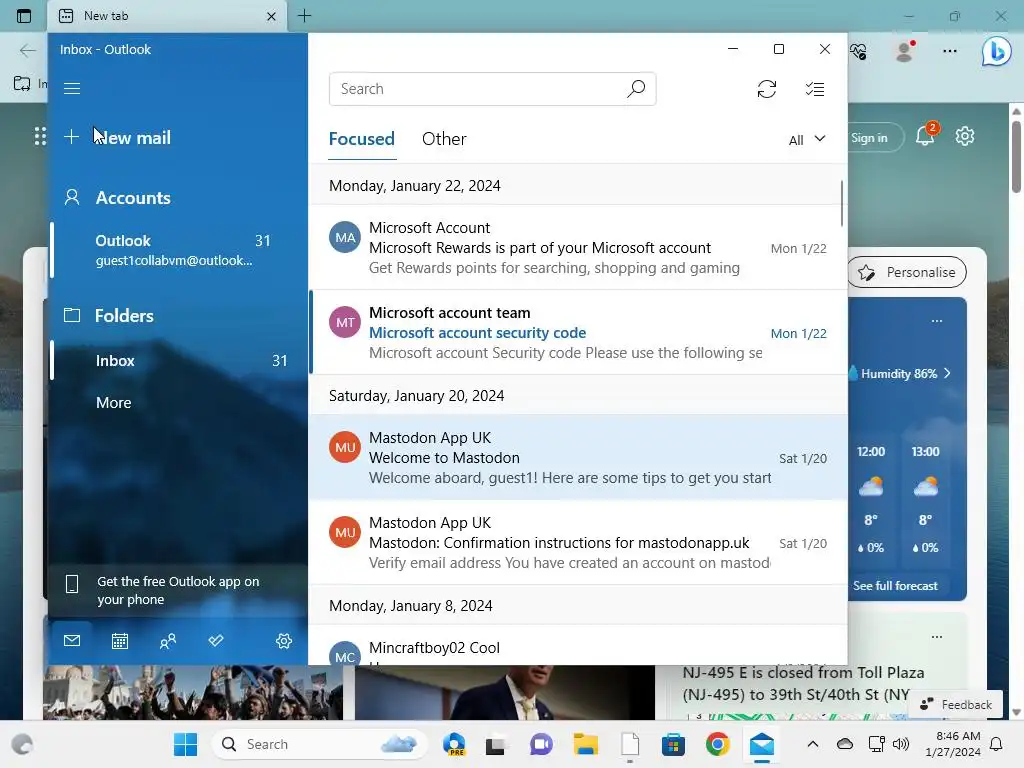The width and height of the screenshot is (1024, 768).
Task: Collapse the hamburger navigation menu in Mail
Action: pos(72,88)
